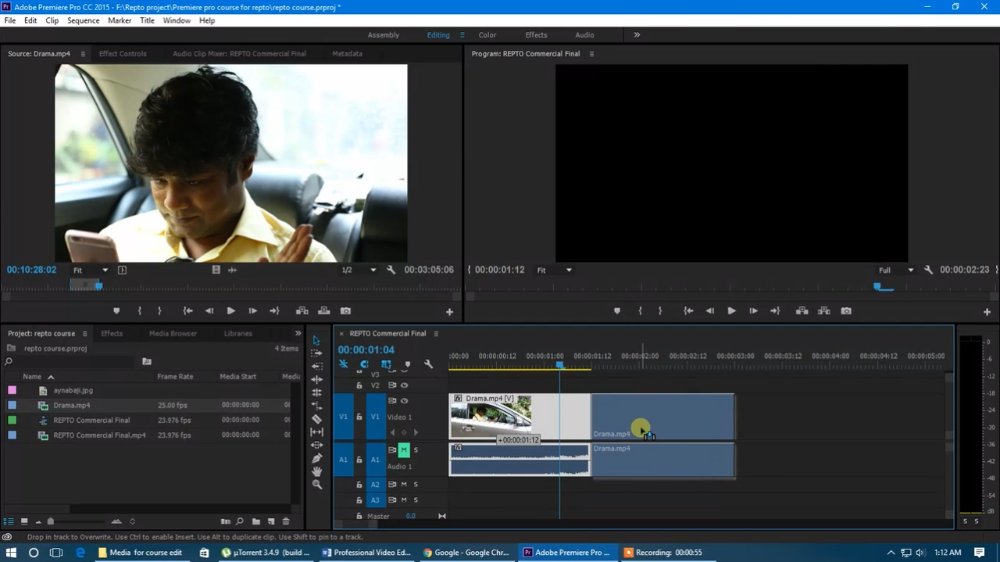
Task: Delete selected item with trash icon
Action: pos(286,521)
